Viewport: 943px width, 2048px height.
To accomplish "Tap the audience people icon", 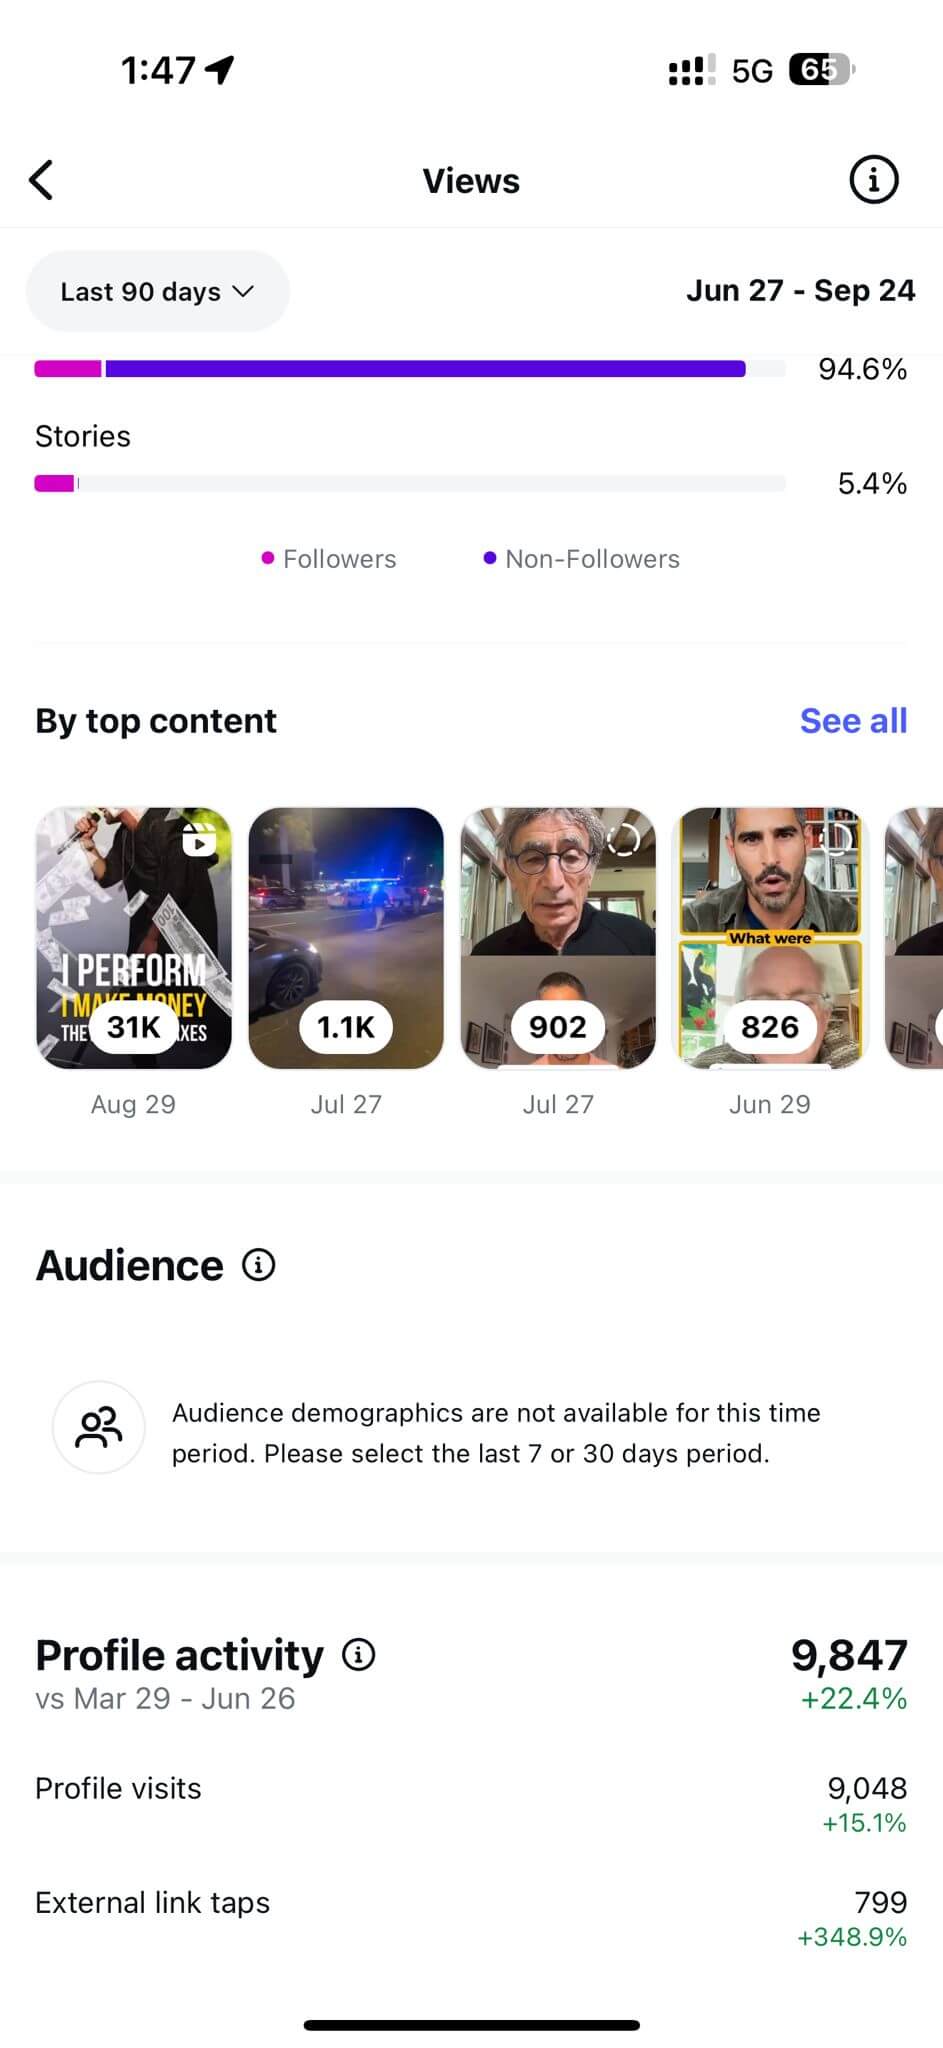I will (98, 1427).
